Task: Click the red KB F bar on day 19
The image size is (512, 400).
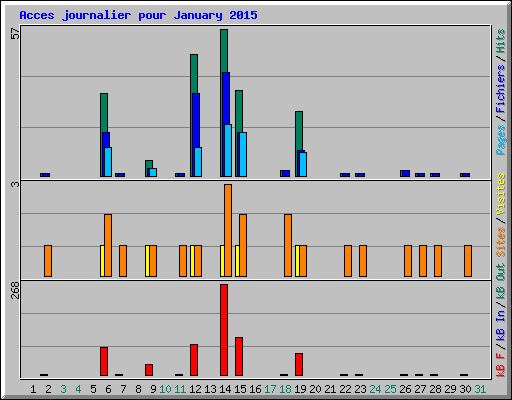Action: (x=299, y=365)
